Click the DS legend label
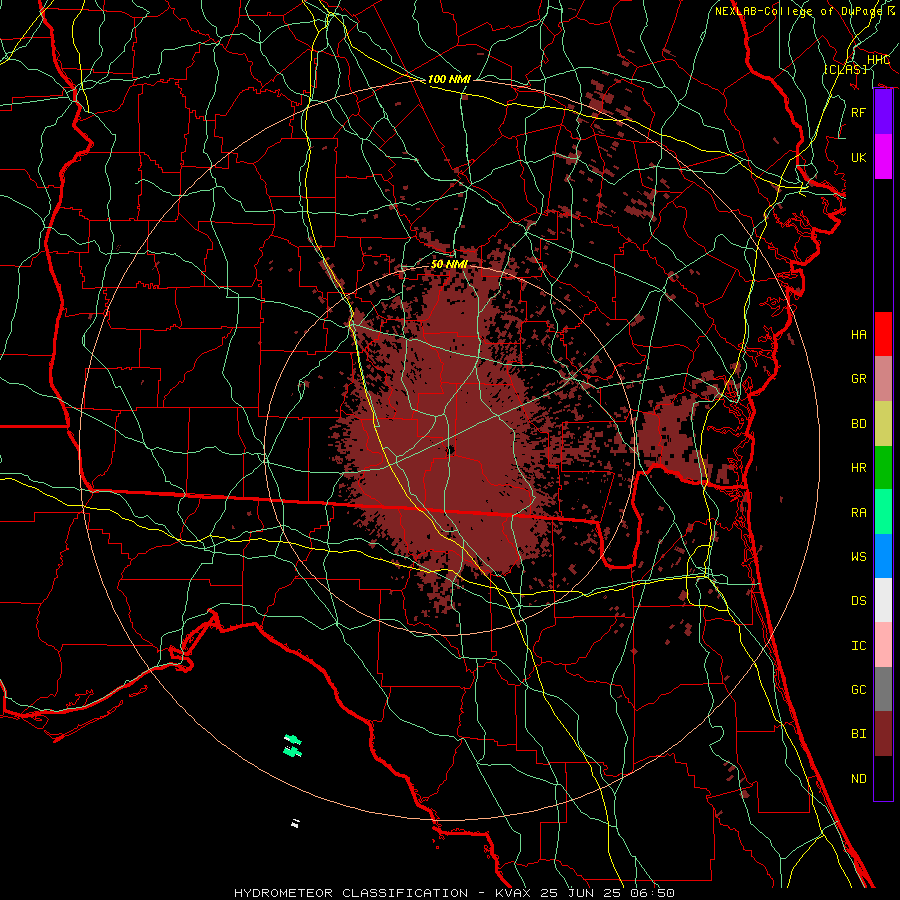 (x=859, y=600)
